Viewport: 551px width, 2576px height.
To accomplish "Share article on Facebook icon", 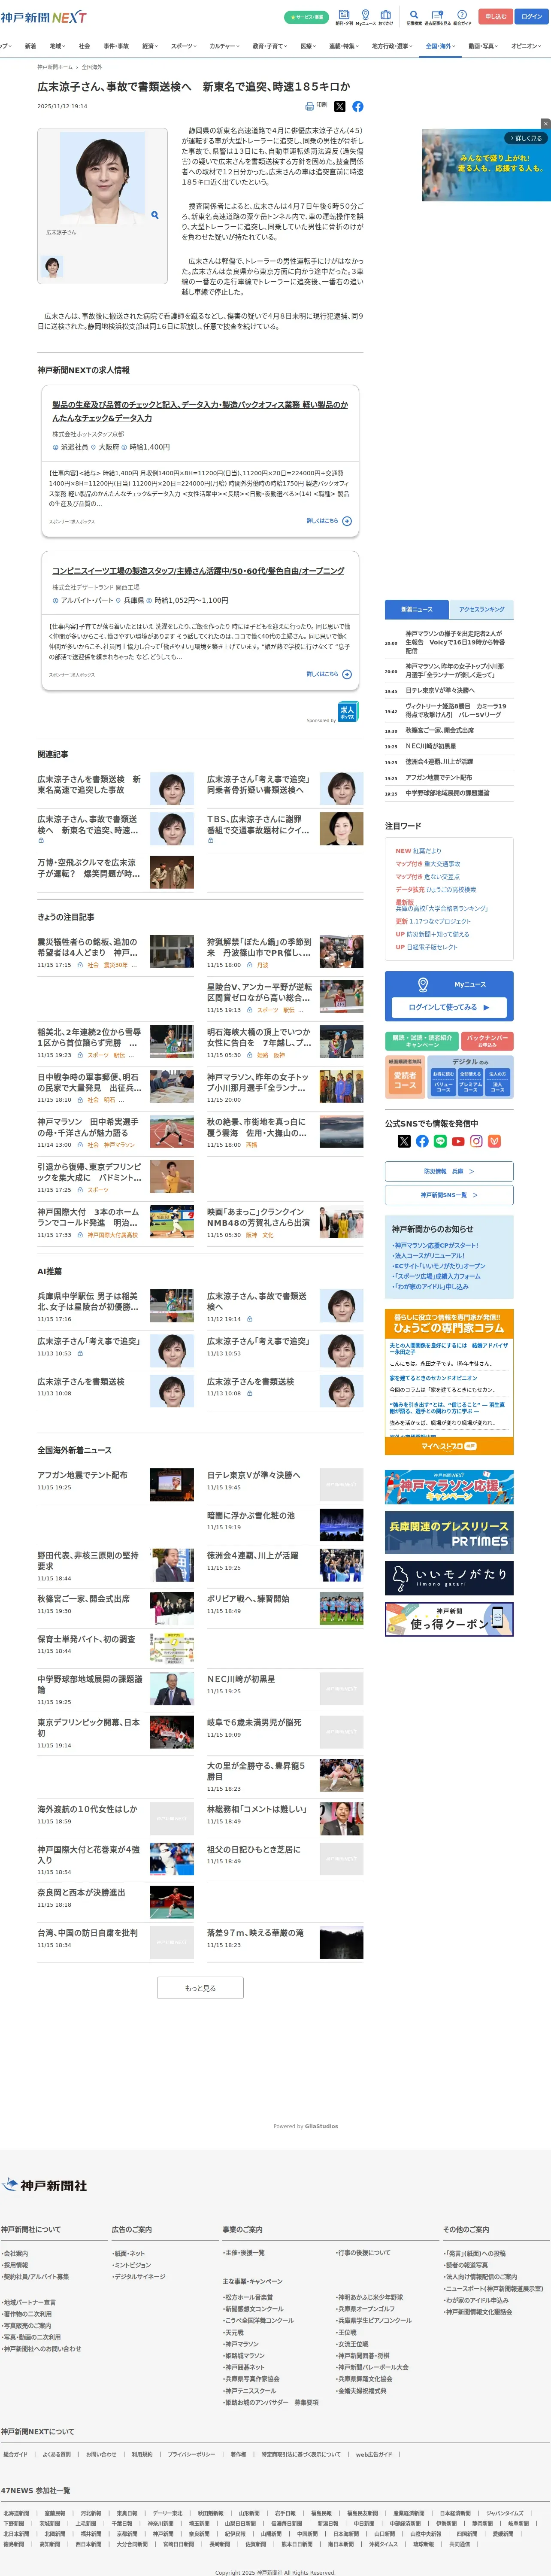I will coord(357,106).
